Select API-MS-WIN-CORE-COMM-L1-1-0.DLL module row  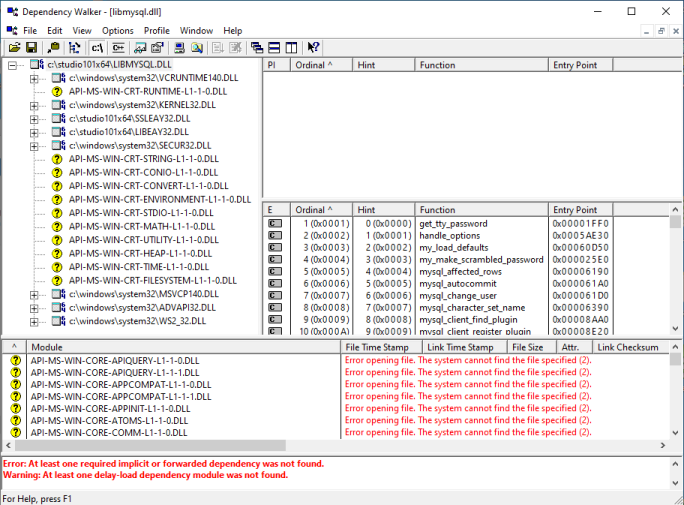point(109,433)
